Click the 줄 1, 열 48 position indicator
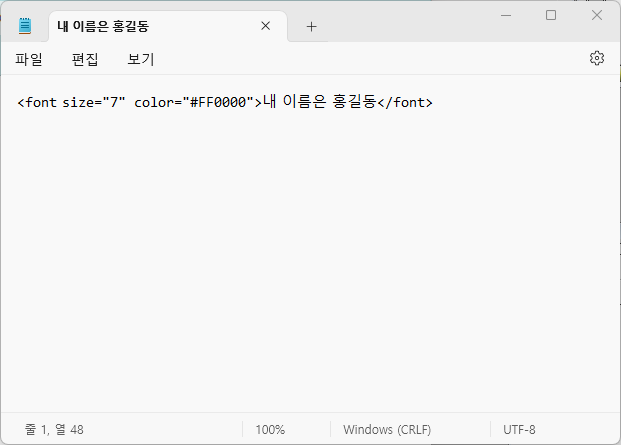The width and height of the screenshot is (621, 445). tap(54, 430)
